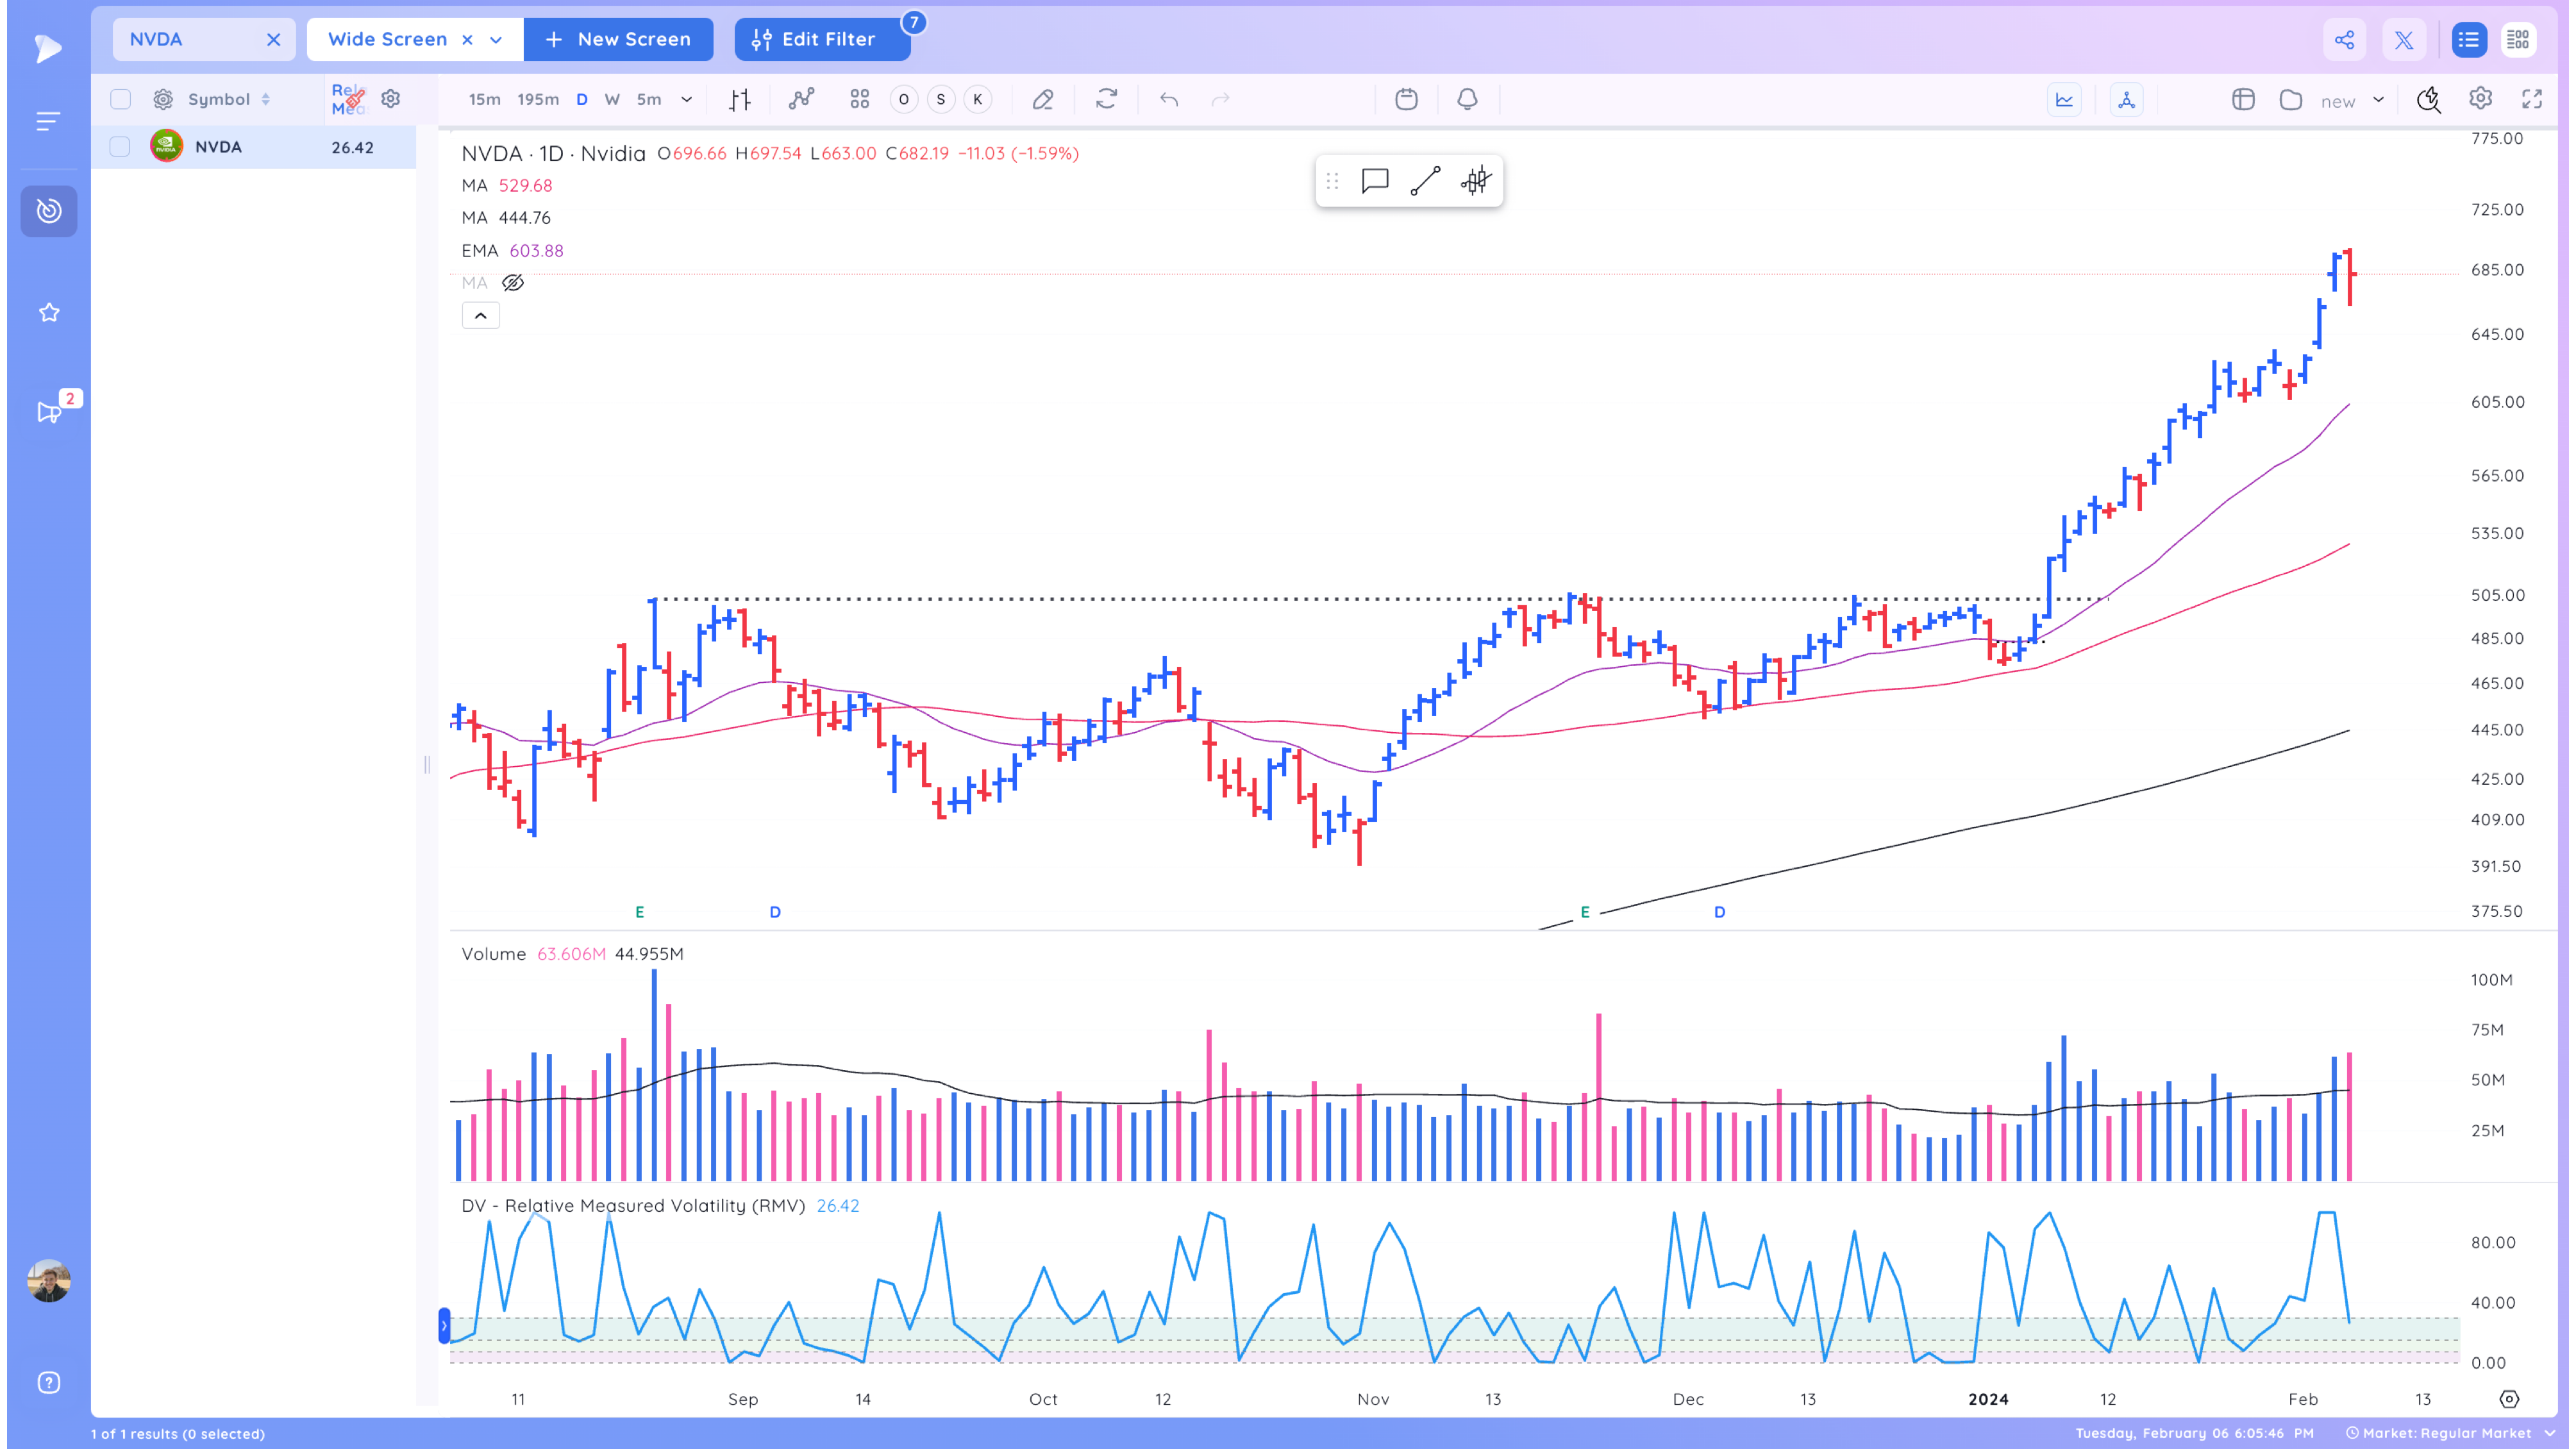Open the settings gear beside Relative Measured column
The width and height of the screenshot is (2576, 1449).
391,98
